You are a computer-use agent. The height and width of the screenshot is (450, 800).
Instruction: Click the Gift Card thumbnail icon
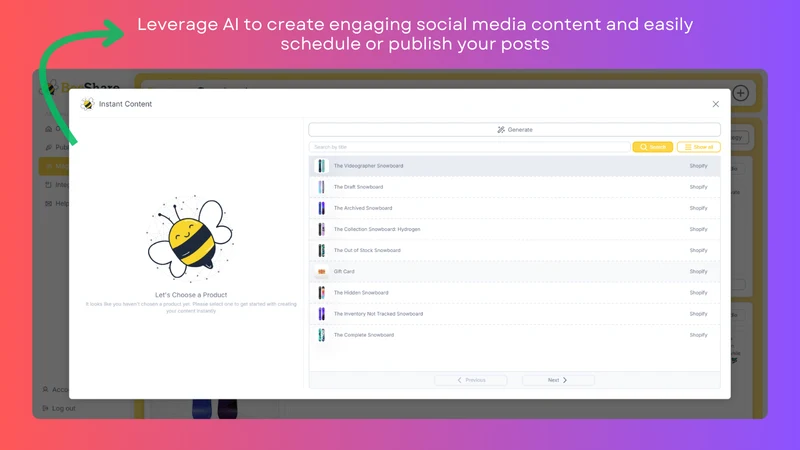pyautogui.click(x=321, y=271)
